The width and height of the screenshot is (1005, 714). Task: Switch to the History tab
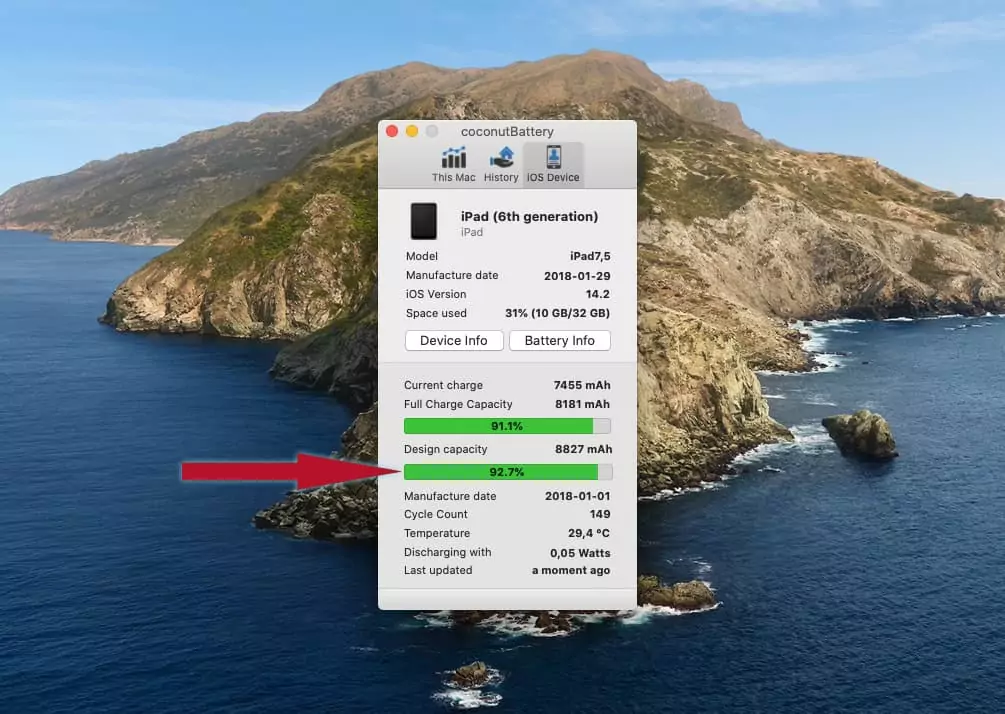tap(501, 165)
